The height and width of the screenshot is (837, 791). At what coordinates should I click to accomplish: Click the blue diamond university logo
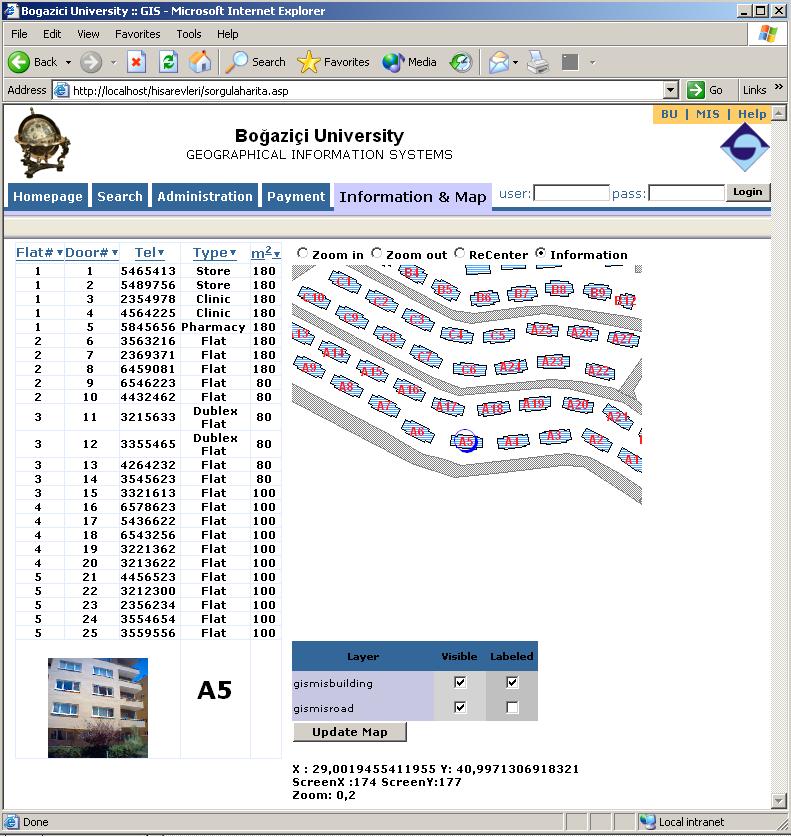coord(745,147)
